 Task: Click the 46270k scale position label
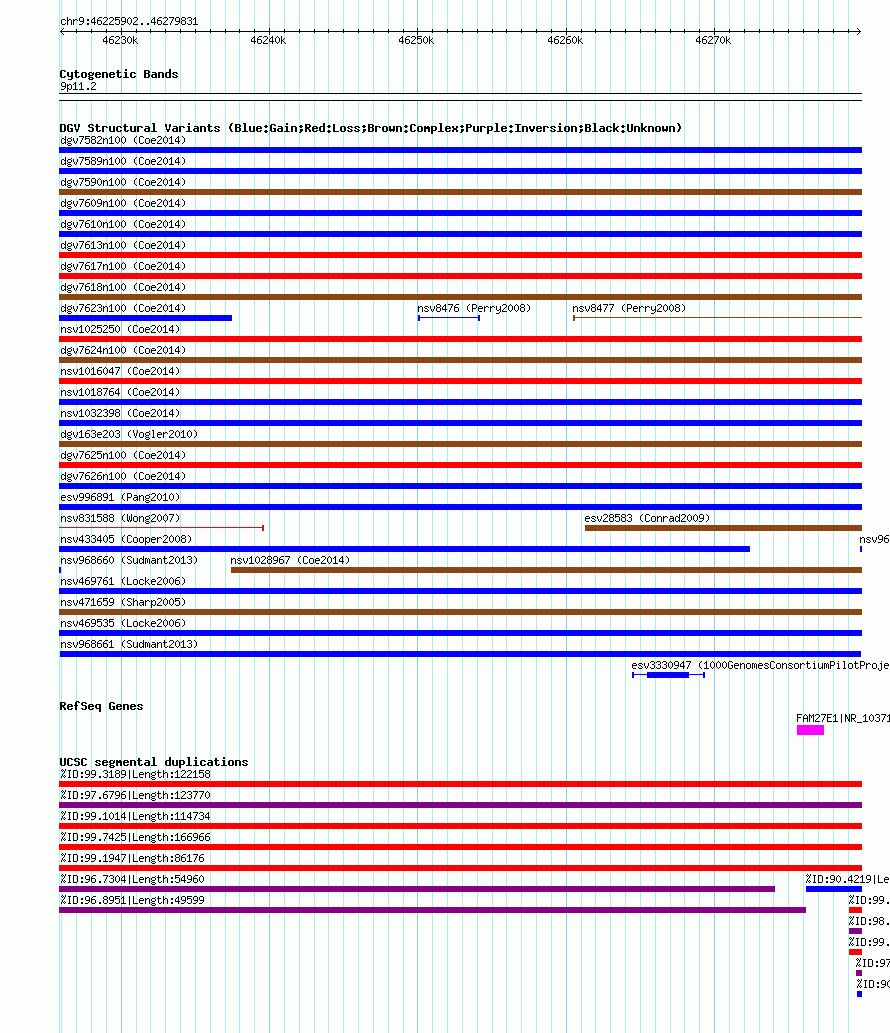click(x=713, y=40)
